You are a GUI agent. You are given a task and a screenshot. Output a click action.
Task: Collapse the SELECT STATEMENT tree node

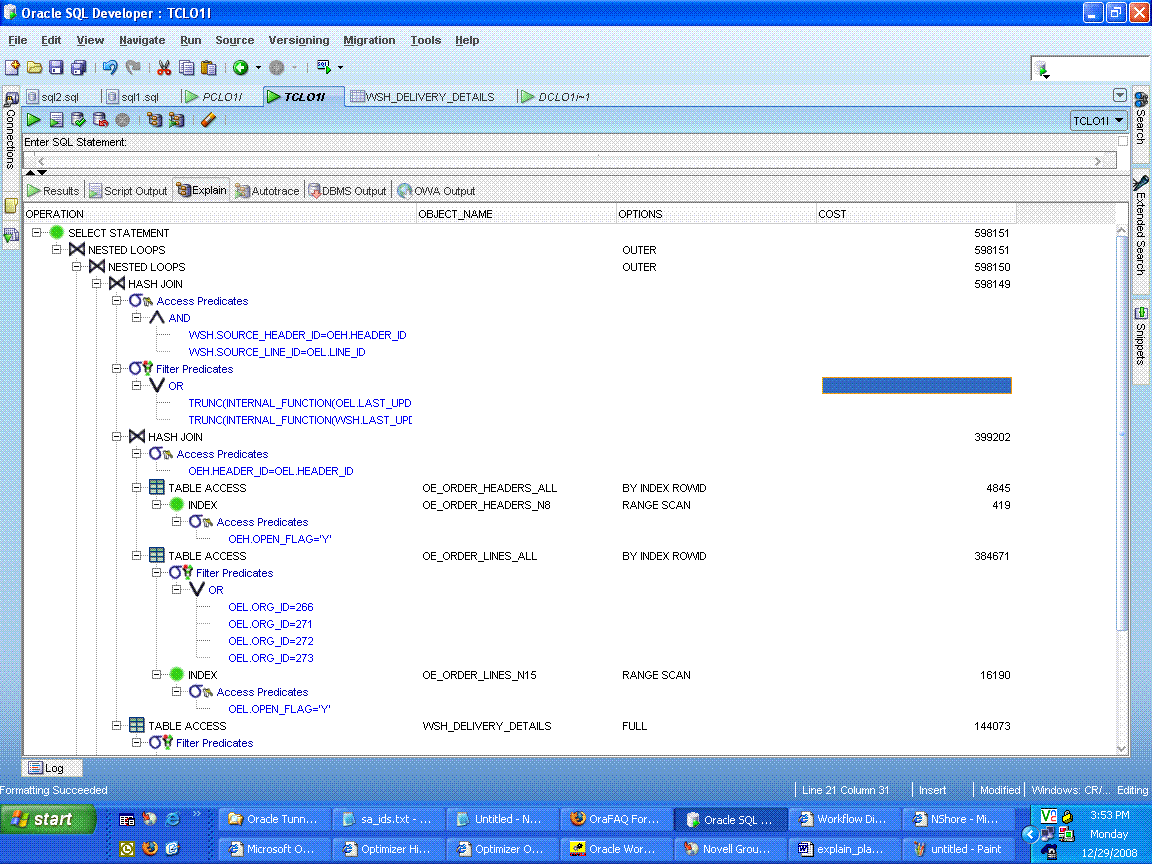(x=36, y=233)
